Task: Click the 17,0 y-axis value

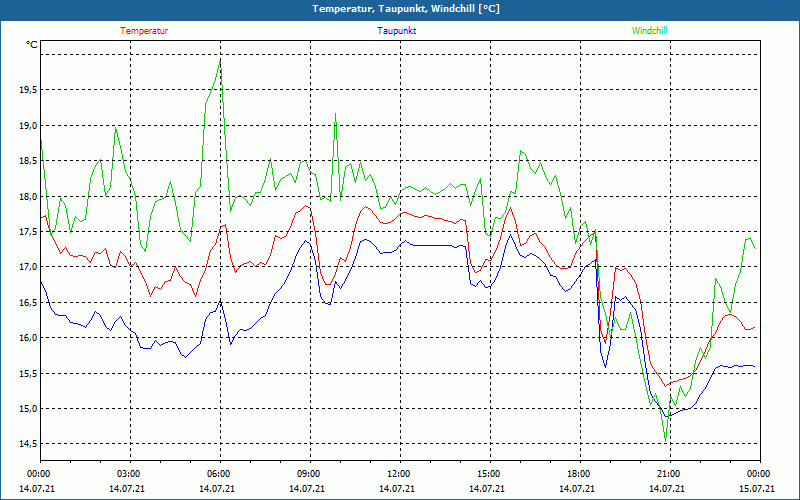Action: coord(28,267)
